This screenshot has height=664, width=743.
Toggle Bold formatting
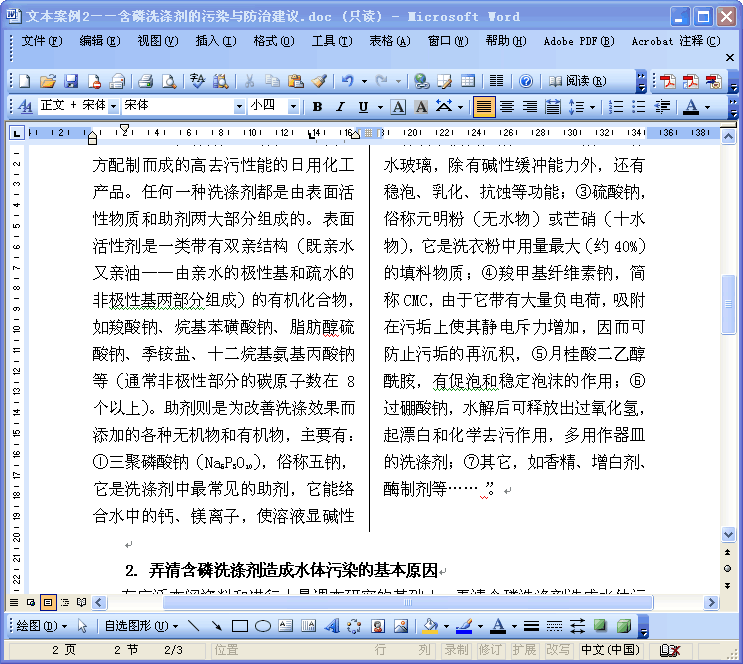[317, 107]
